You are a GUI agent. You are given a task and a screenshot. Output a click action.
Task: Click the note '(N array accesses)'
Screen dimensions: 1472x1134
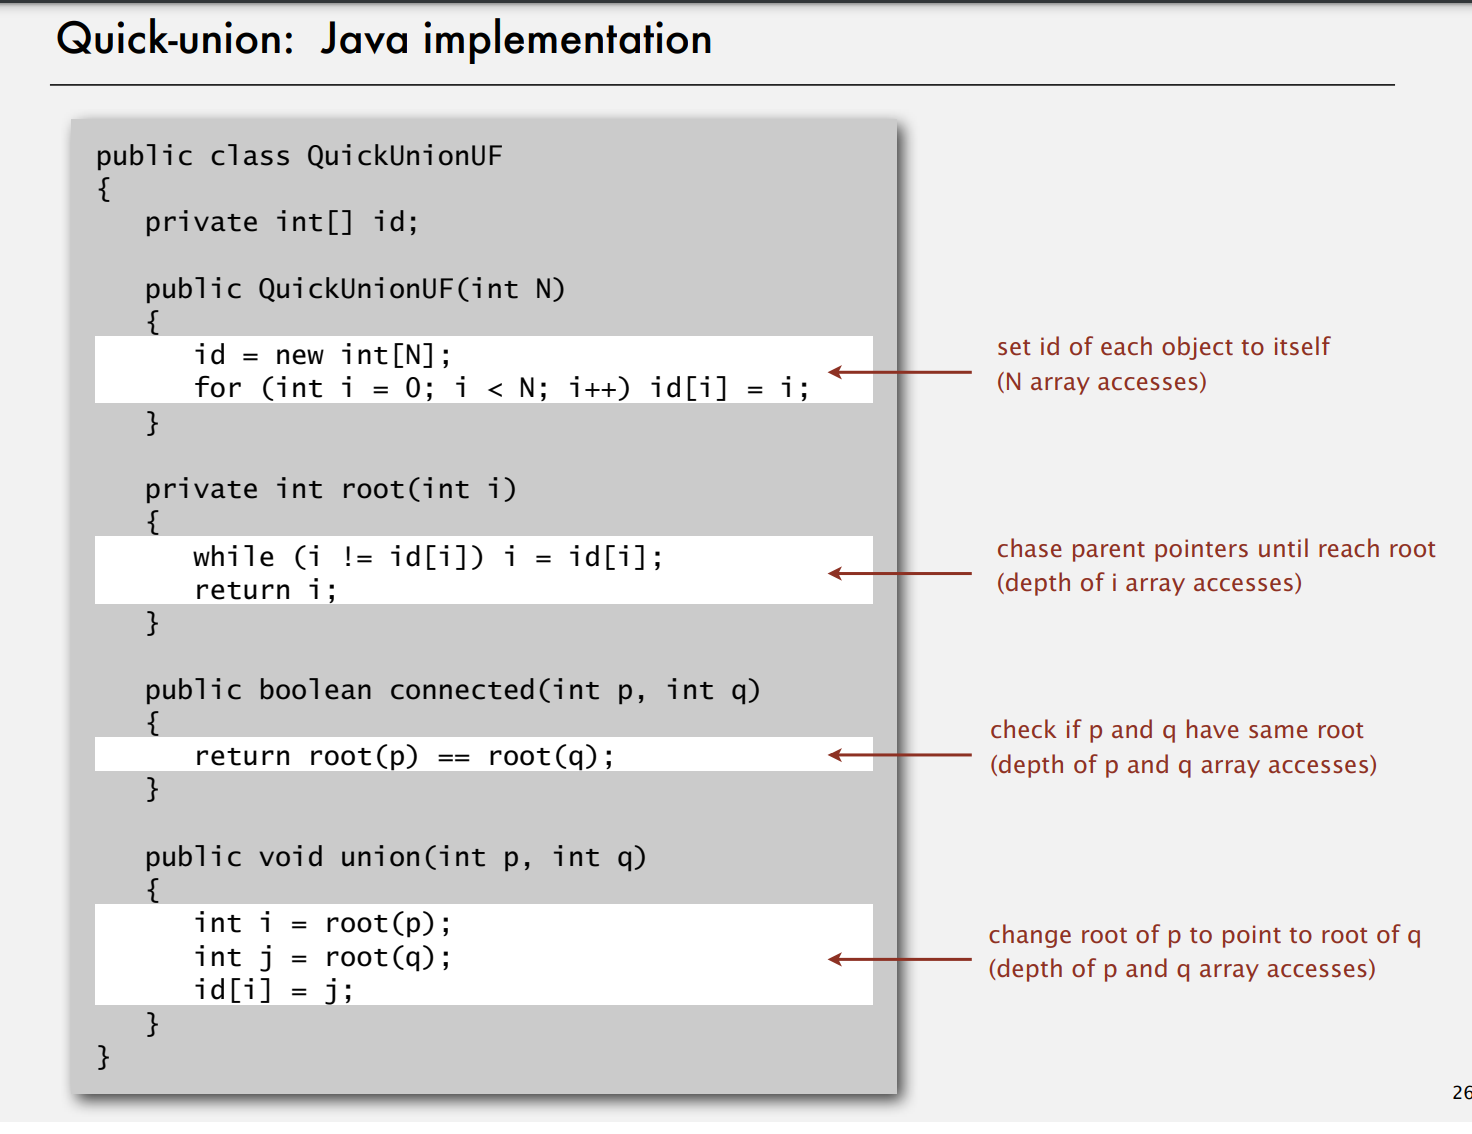tap(1101, 382)
